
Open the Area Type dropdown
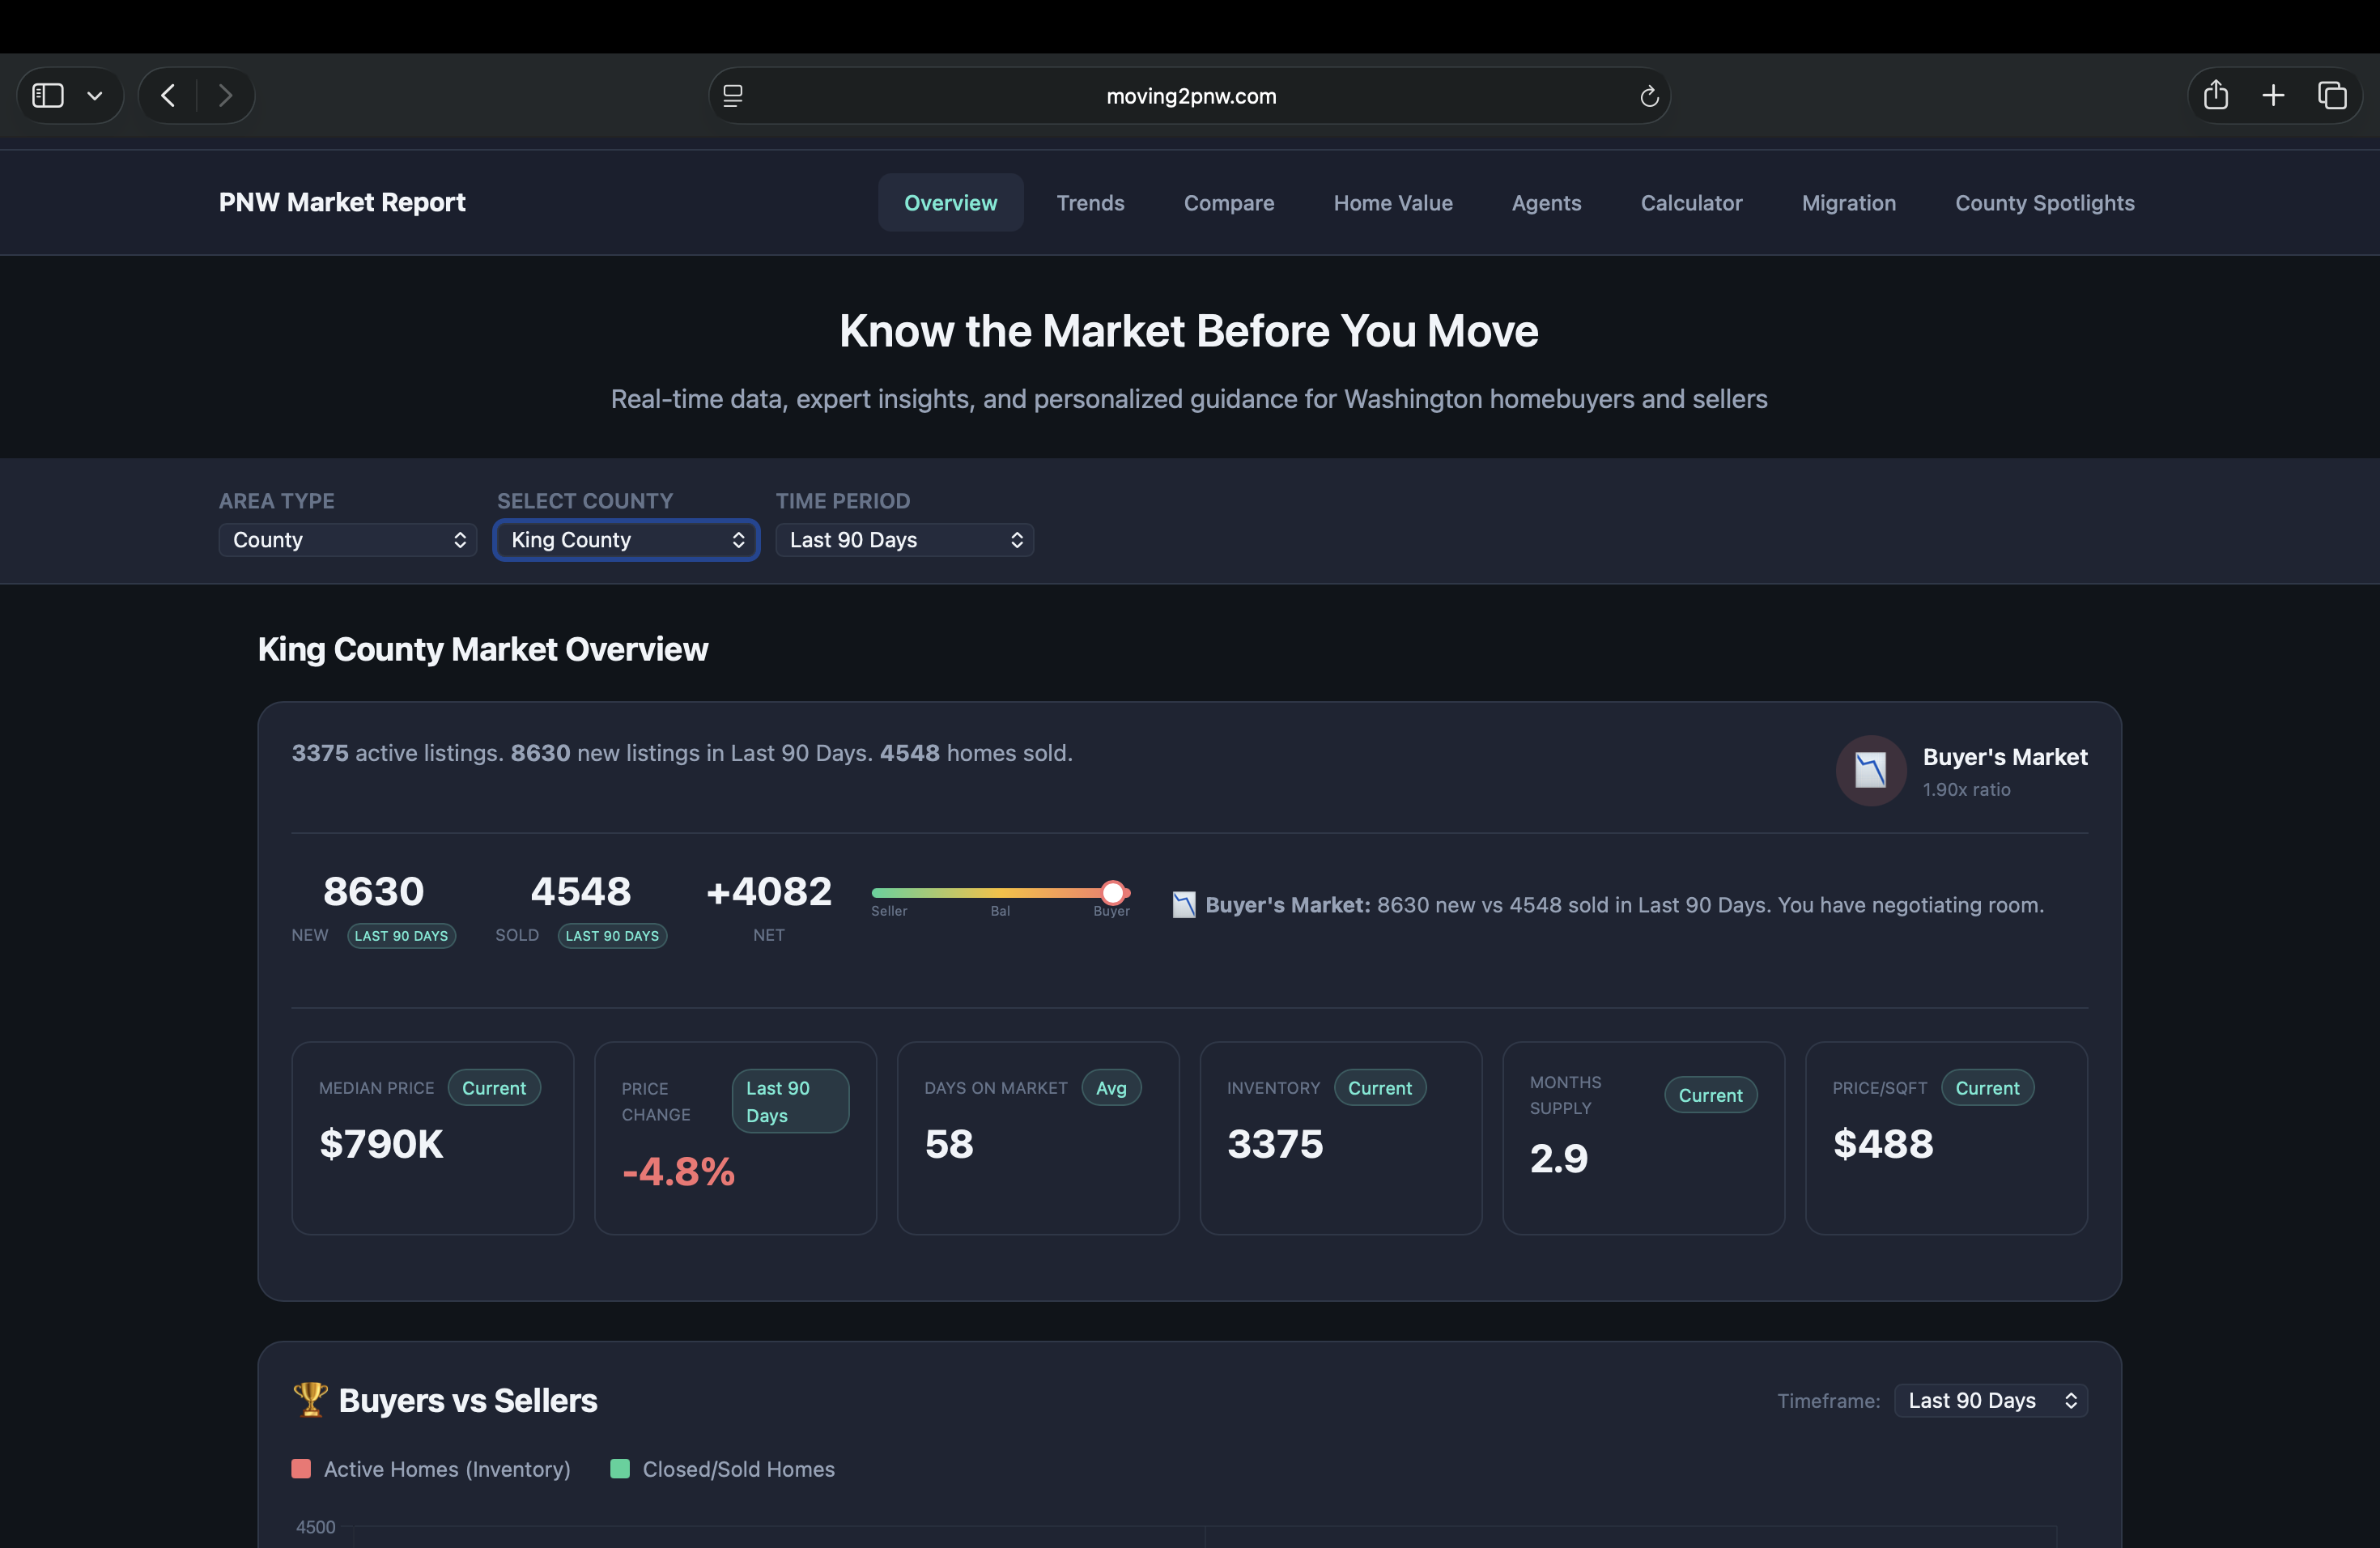(x=347, y=539)
